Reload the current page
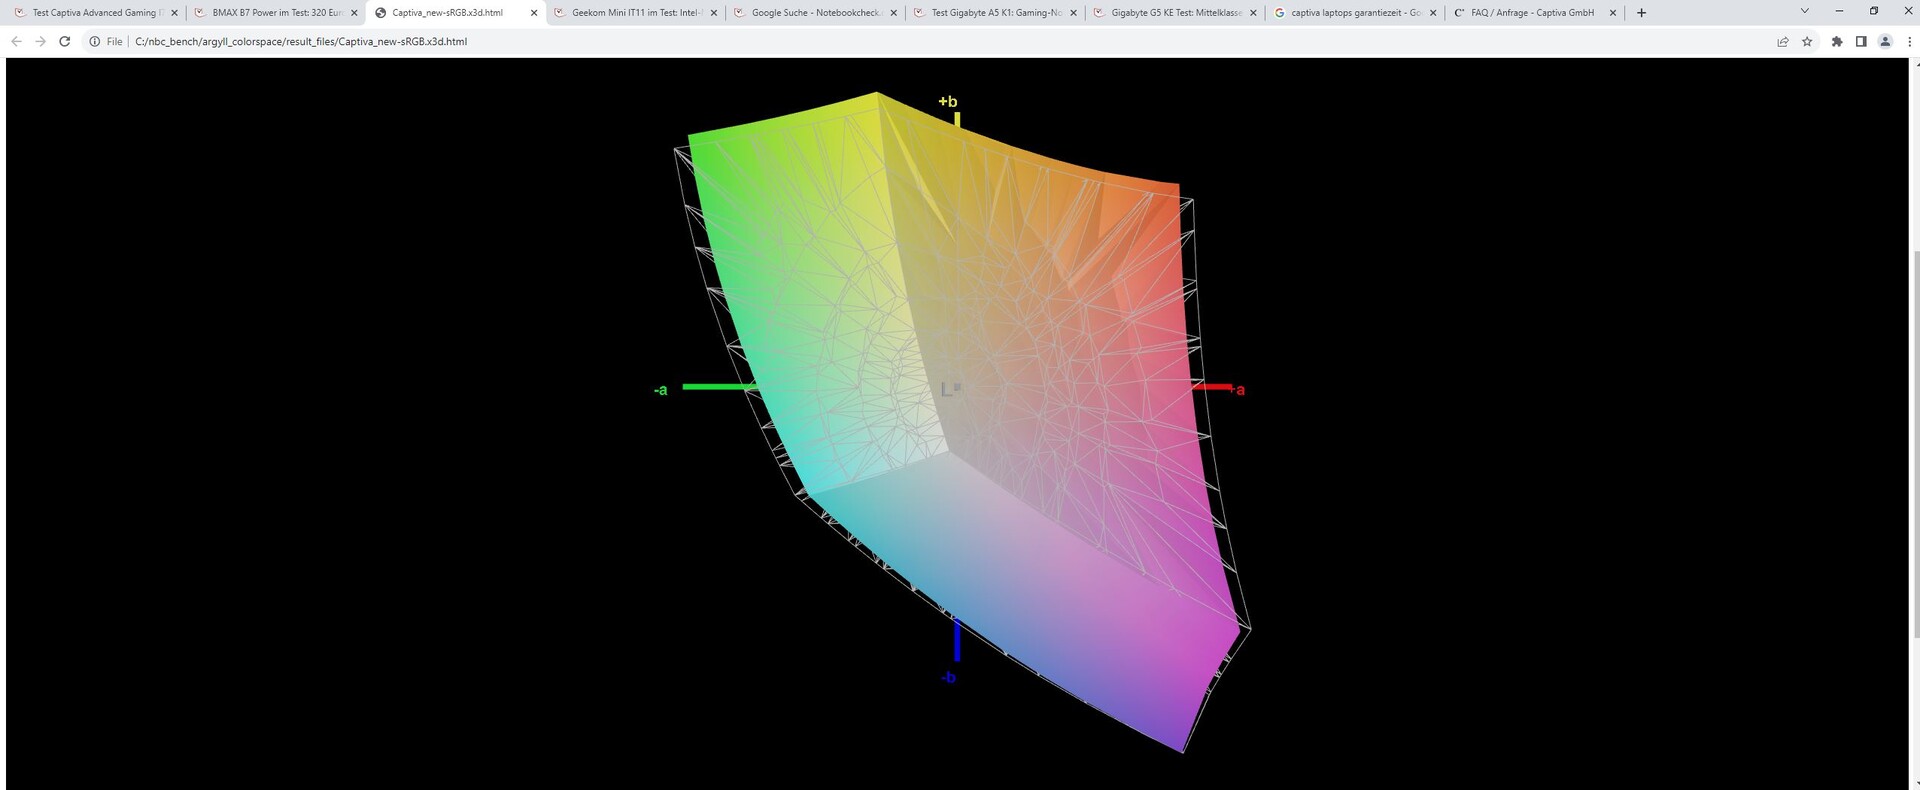The width and height of the screenshot is (1920, 790). [65, 41]
